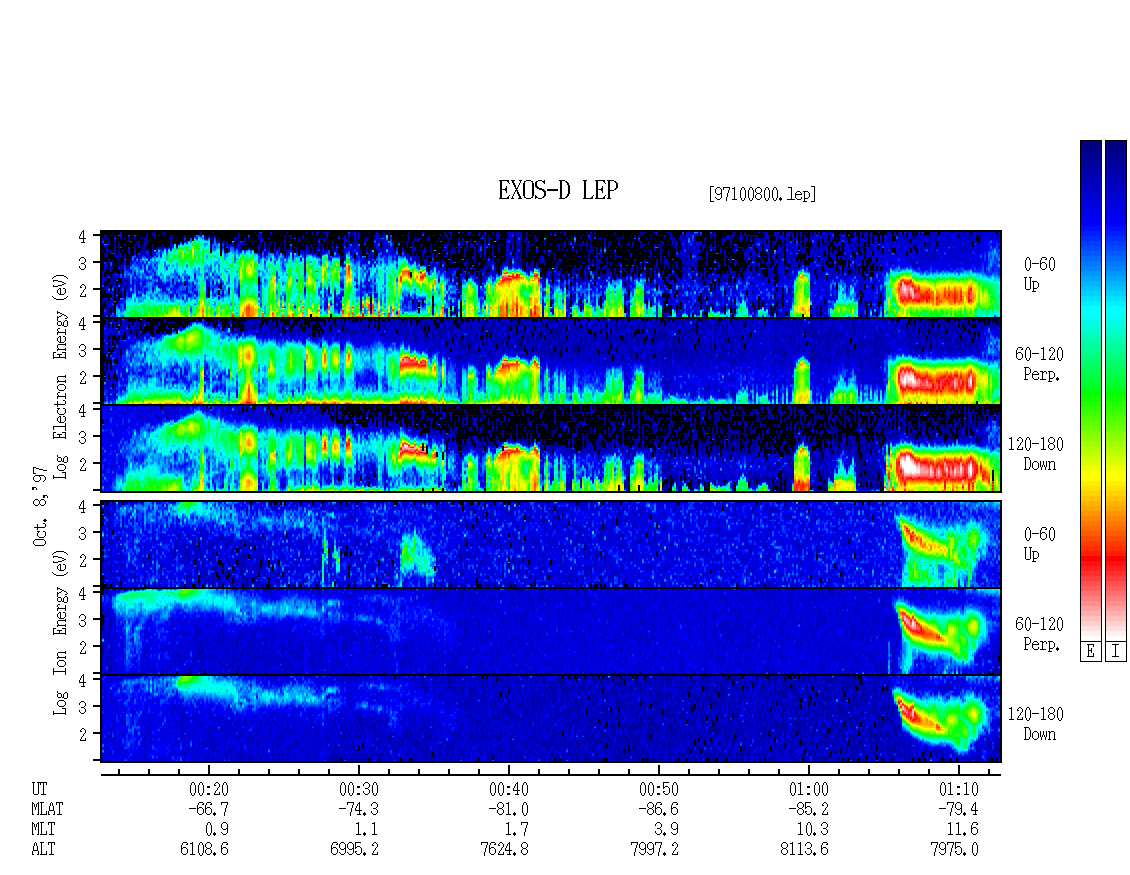Viewport: 1130px width, 875px height.
Task: Click the MLAT value -66.7
Action: coord(208,809)
